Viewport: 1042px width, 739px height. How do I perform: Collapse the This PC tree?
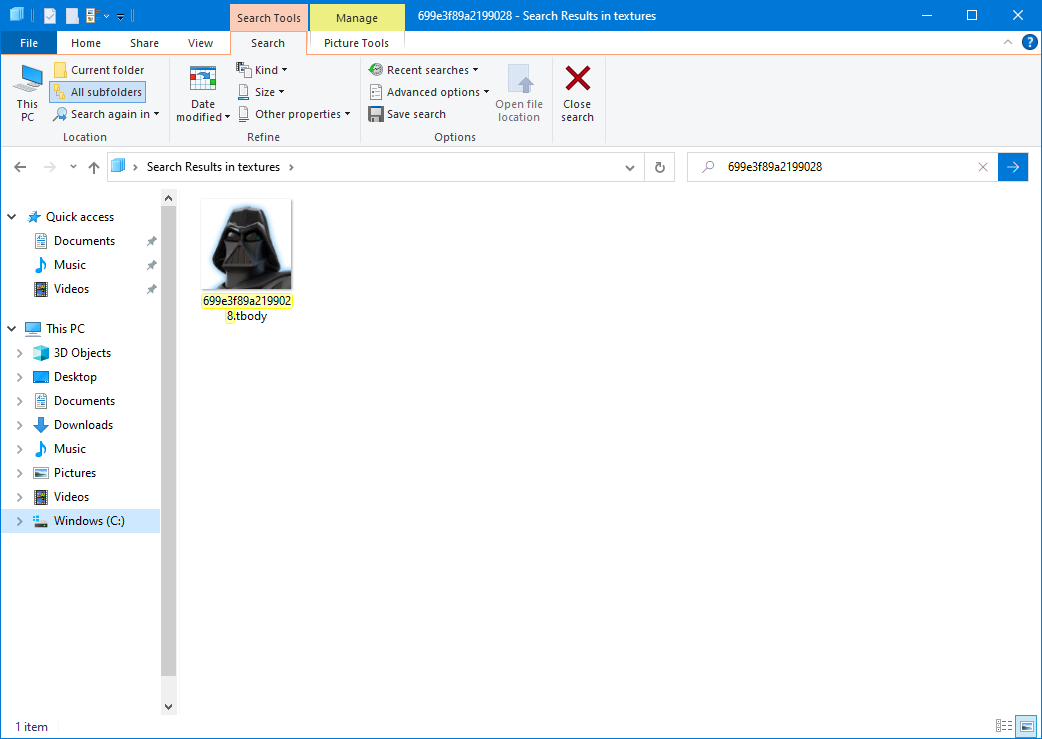pyautogui.click(x=12, y=328)
